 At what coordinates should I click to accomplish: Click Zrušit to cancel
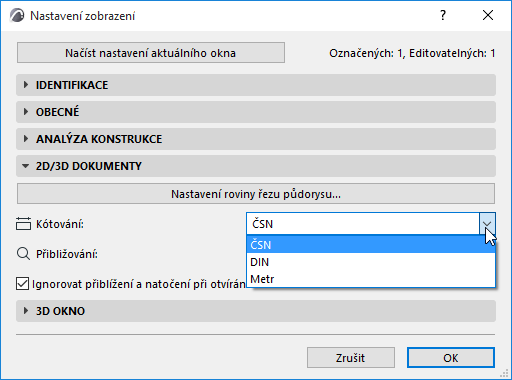pyautogui.click(x=351, y=358)
